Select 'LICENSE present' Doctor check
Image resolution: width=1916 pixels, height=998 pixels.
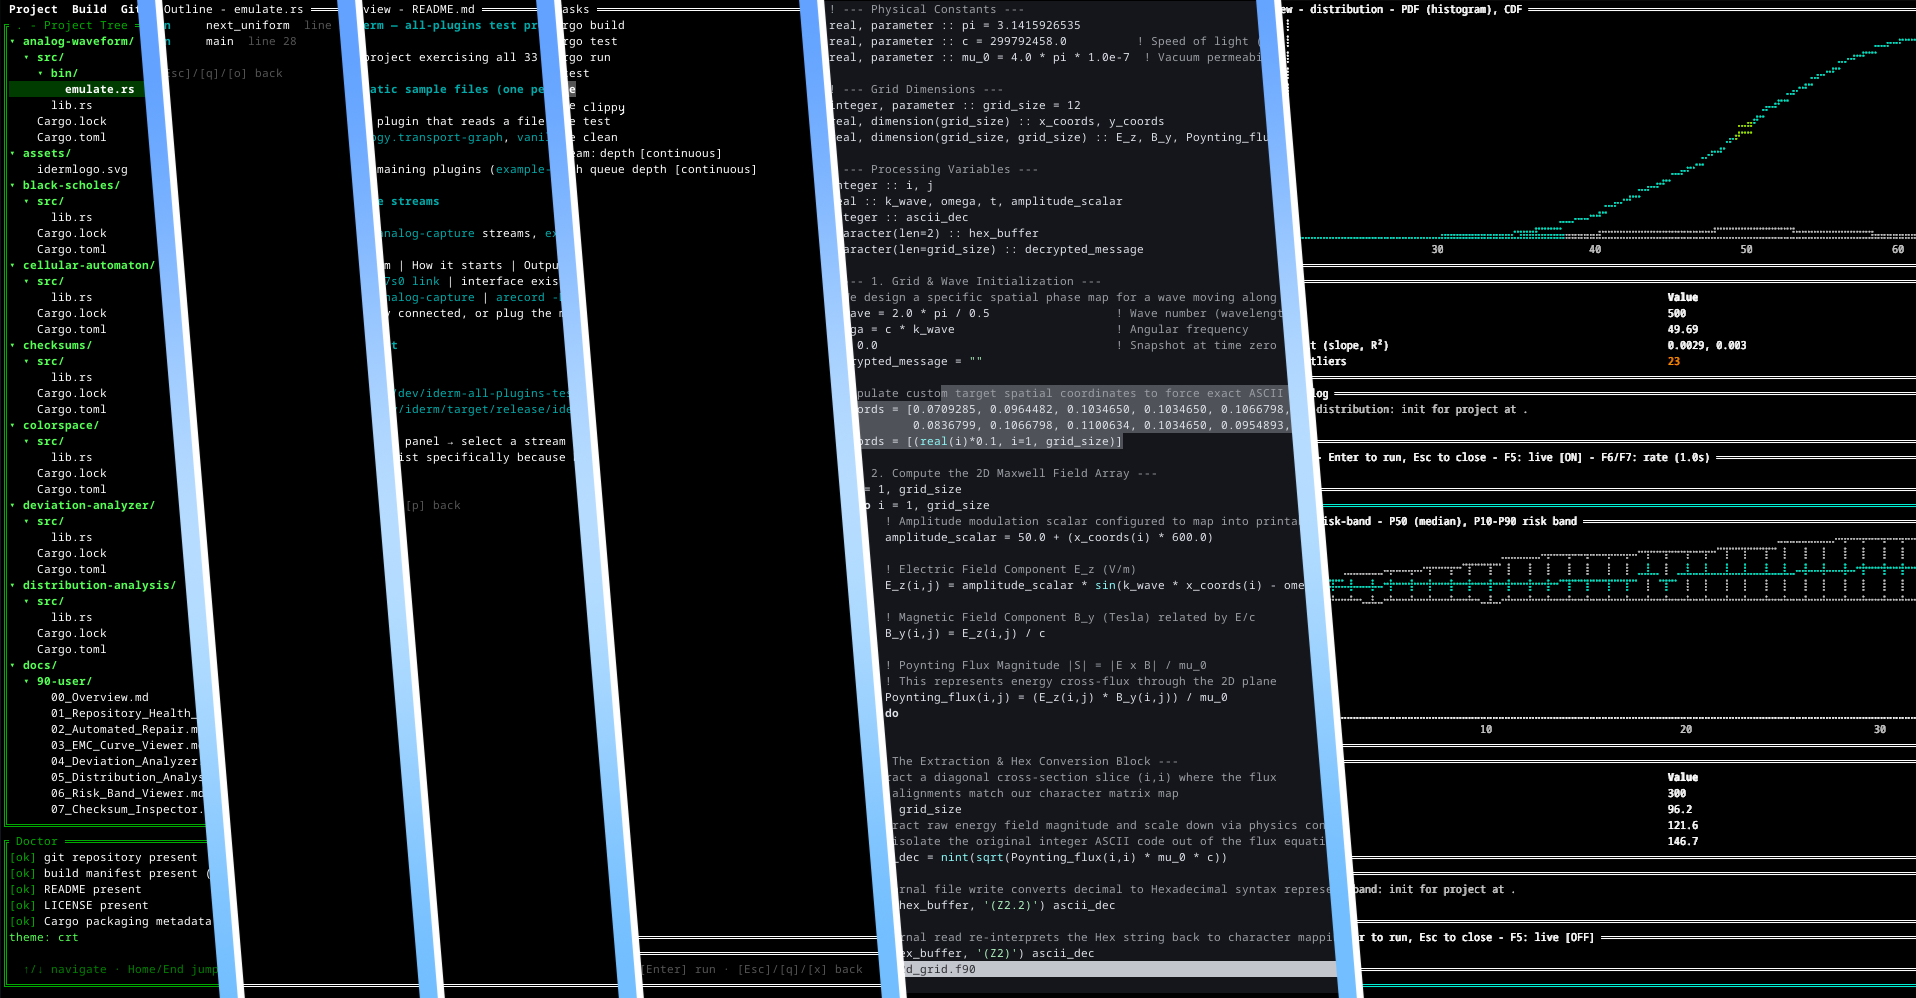(x=79, y=905)
